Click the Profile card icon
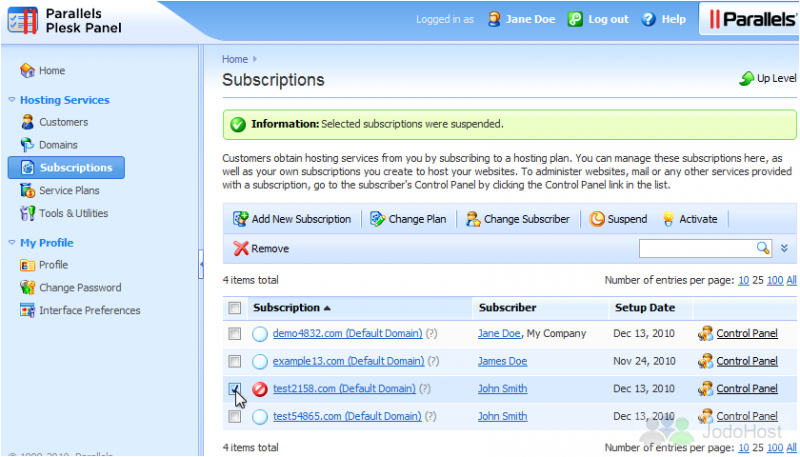Screen dimensions: 800x457 (27, 265)
